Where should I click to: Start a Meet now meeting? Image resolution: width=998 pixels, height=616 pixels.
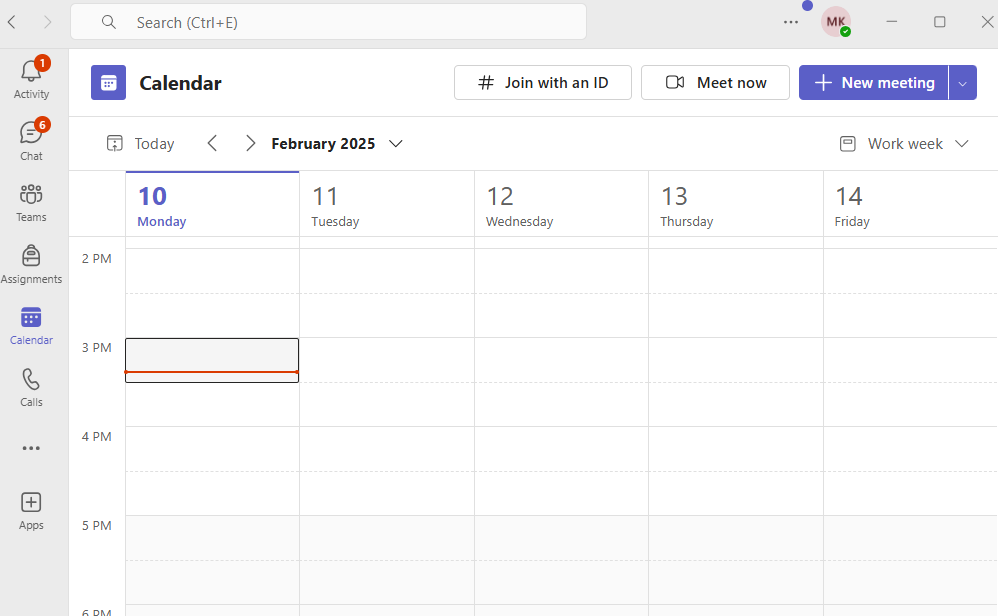point(715,83)
